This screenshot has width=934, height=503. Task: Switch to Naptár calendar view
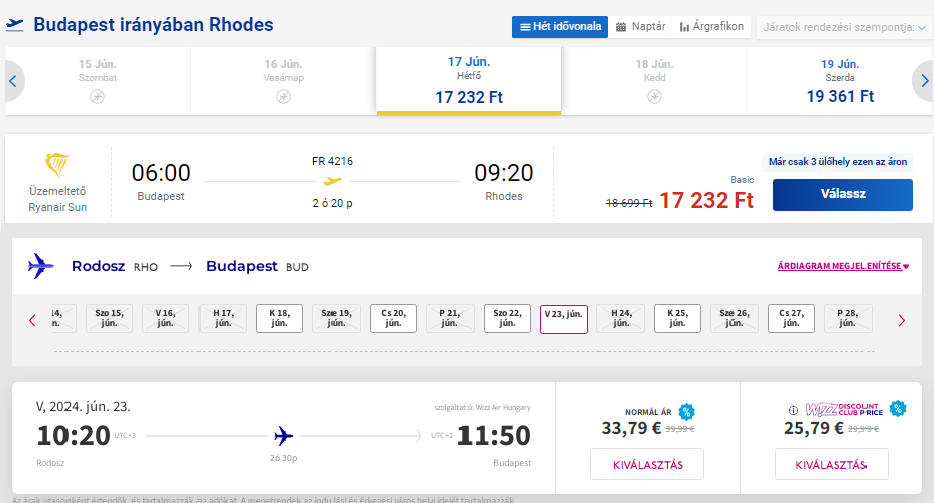640,27
